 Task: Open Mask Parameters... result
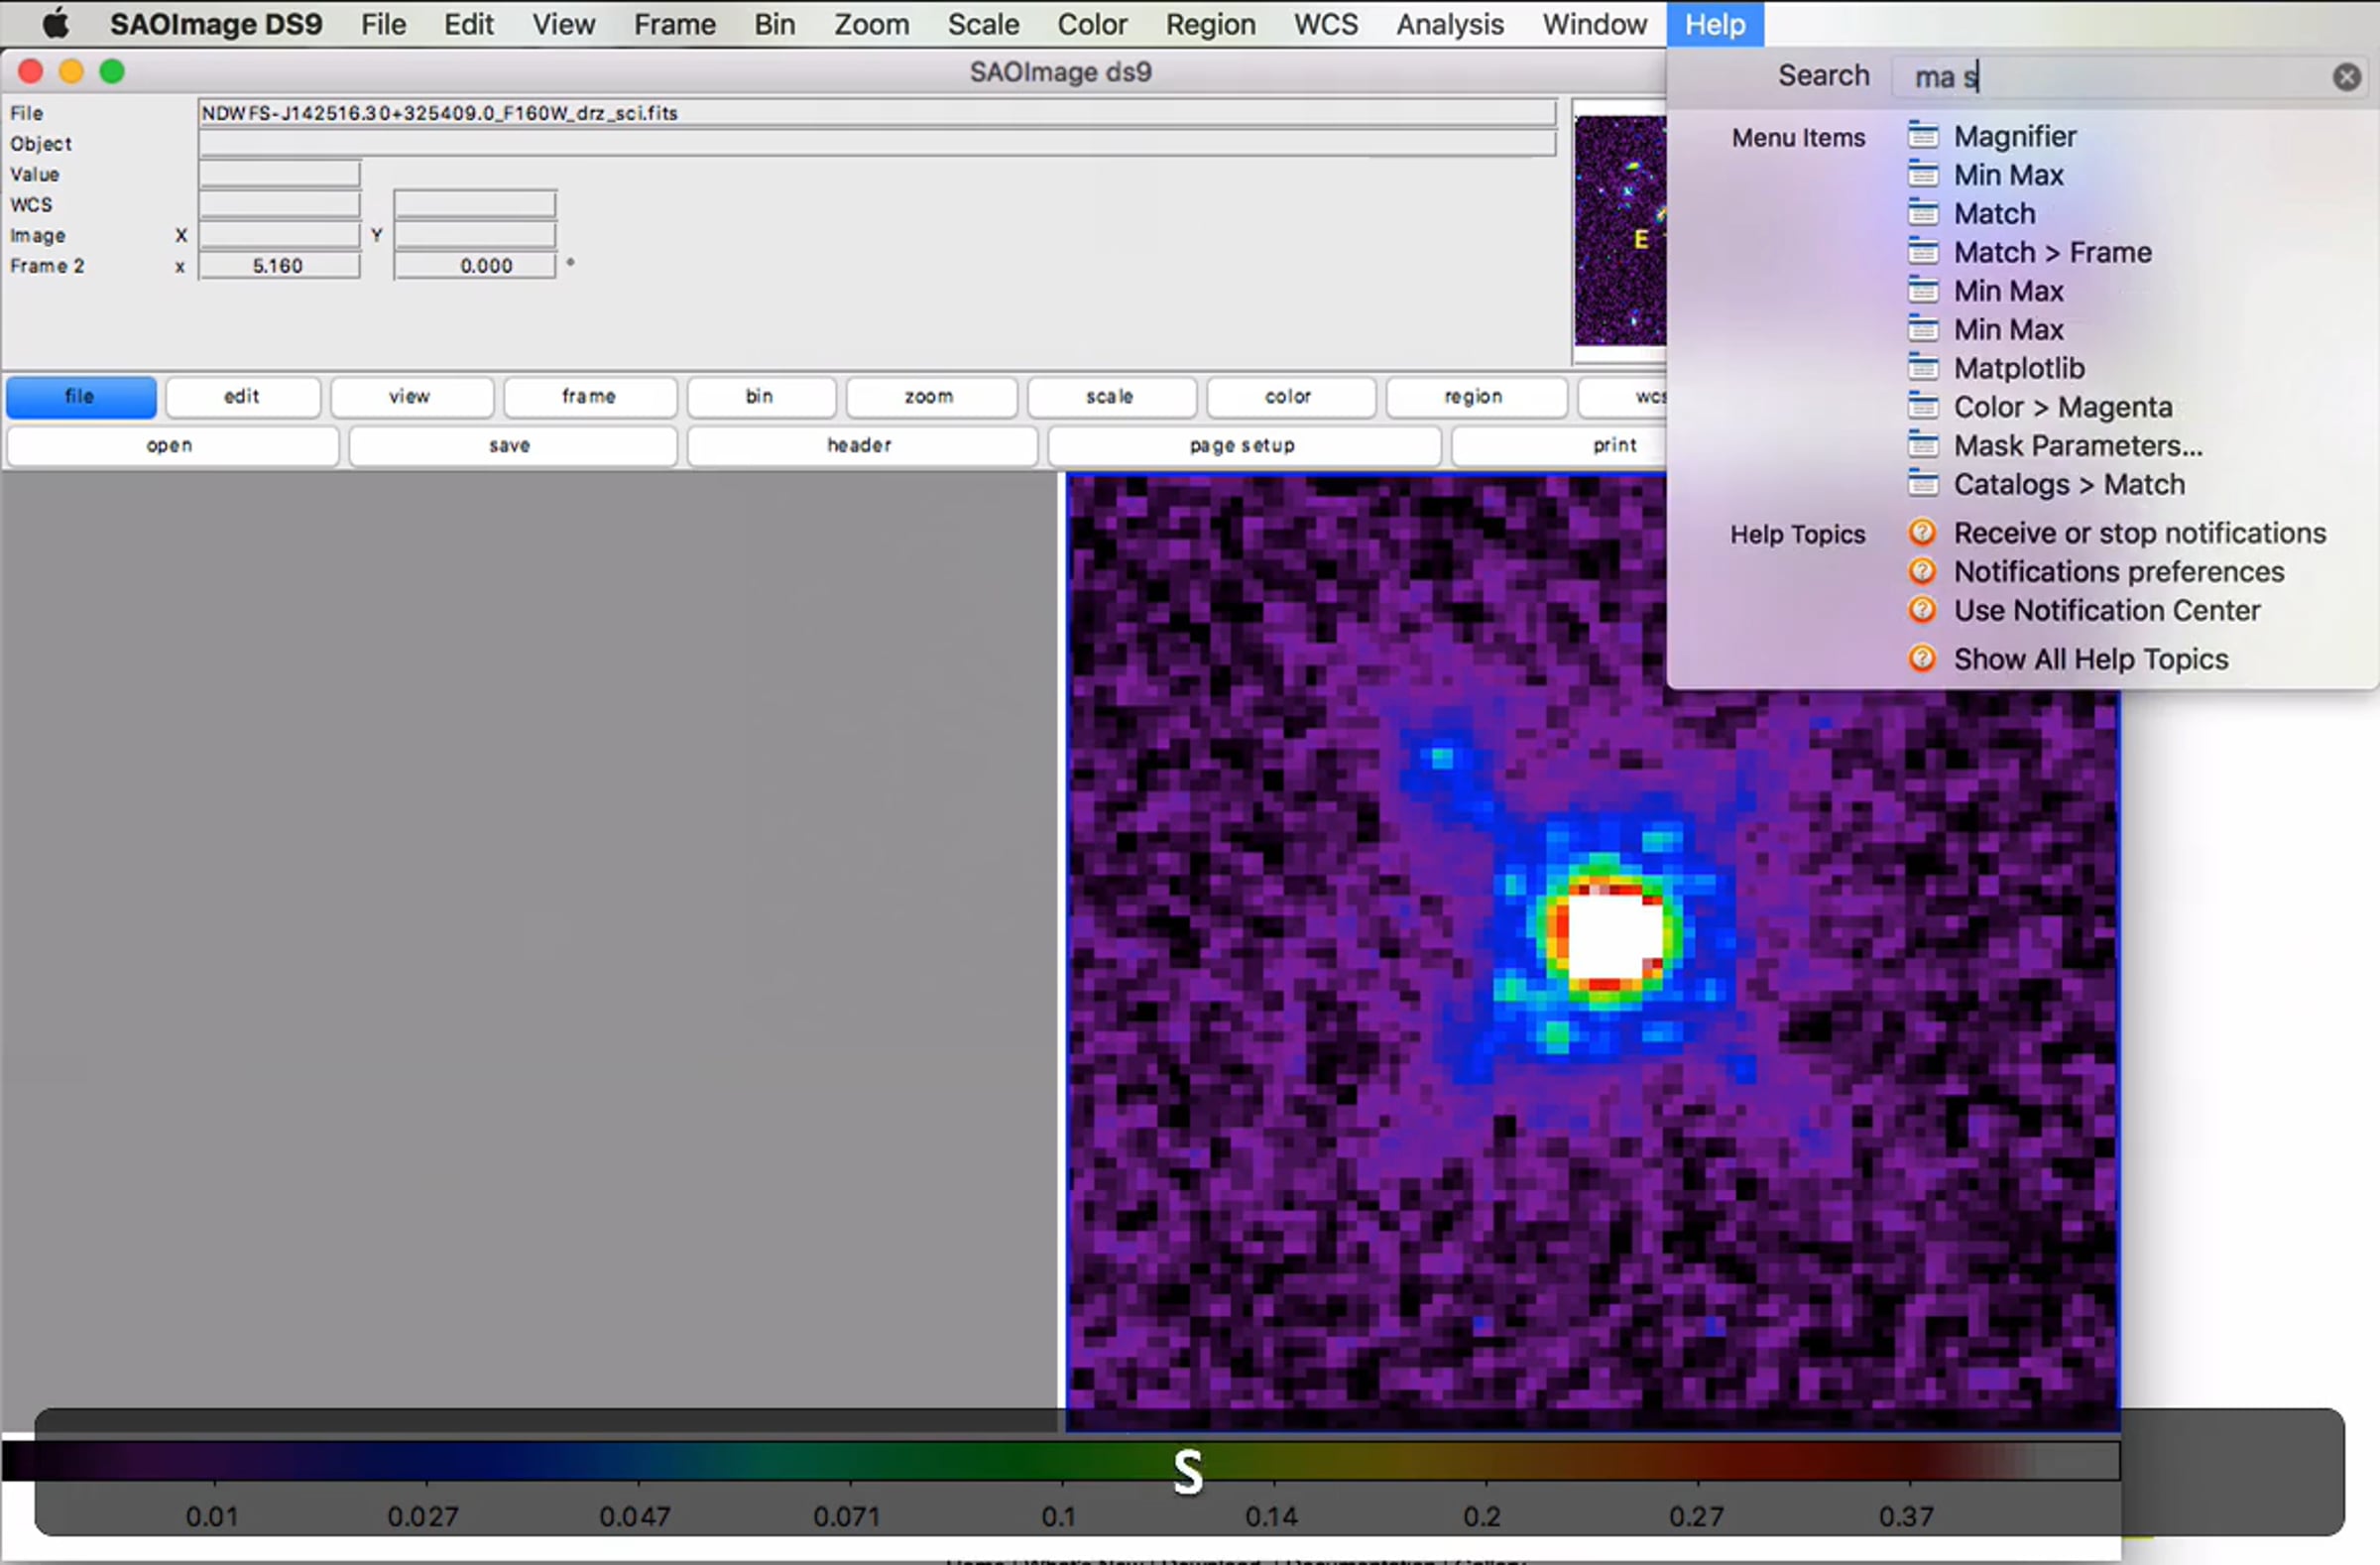2077,446
